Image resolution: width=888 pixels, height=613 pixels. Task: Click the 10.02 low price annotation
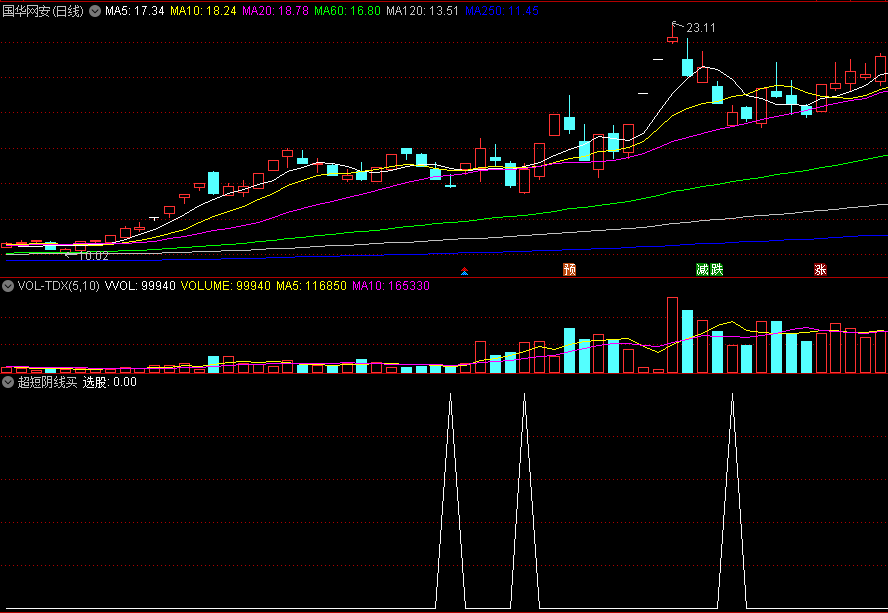click(93, 256)
